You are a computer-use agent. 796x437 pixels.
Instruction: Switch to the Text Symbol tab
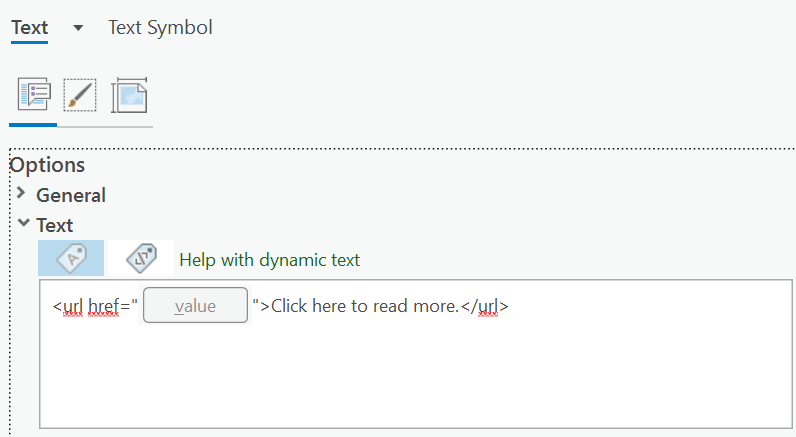[x=160, y=28]
